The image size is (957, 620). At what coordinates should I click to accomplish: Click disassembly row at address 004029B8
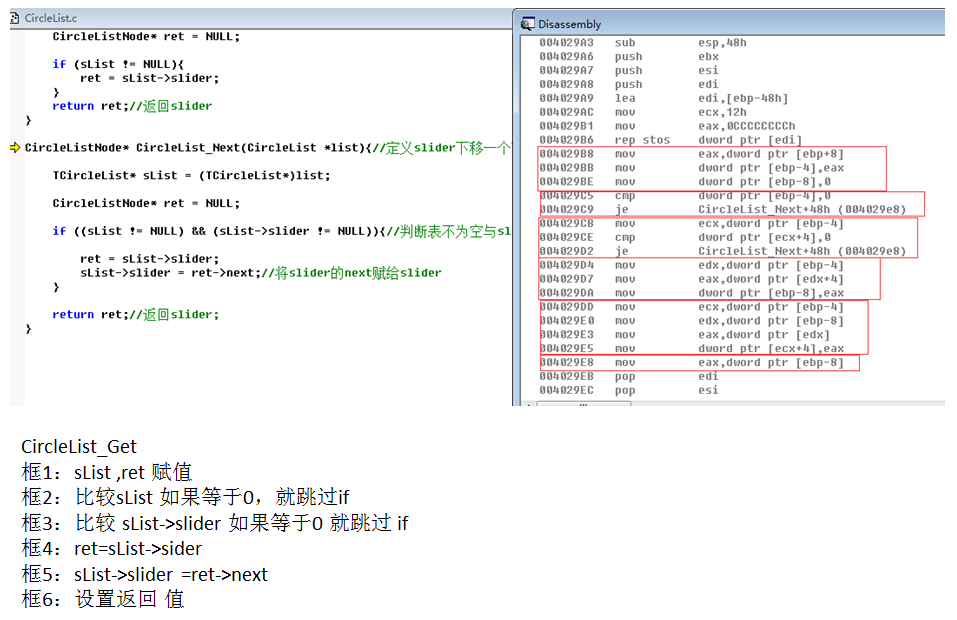point(692,154)
